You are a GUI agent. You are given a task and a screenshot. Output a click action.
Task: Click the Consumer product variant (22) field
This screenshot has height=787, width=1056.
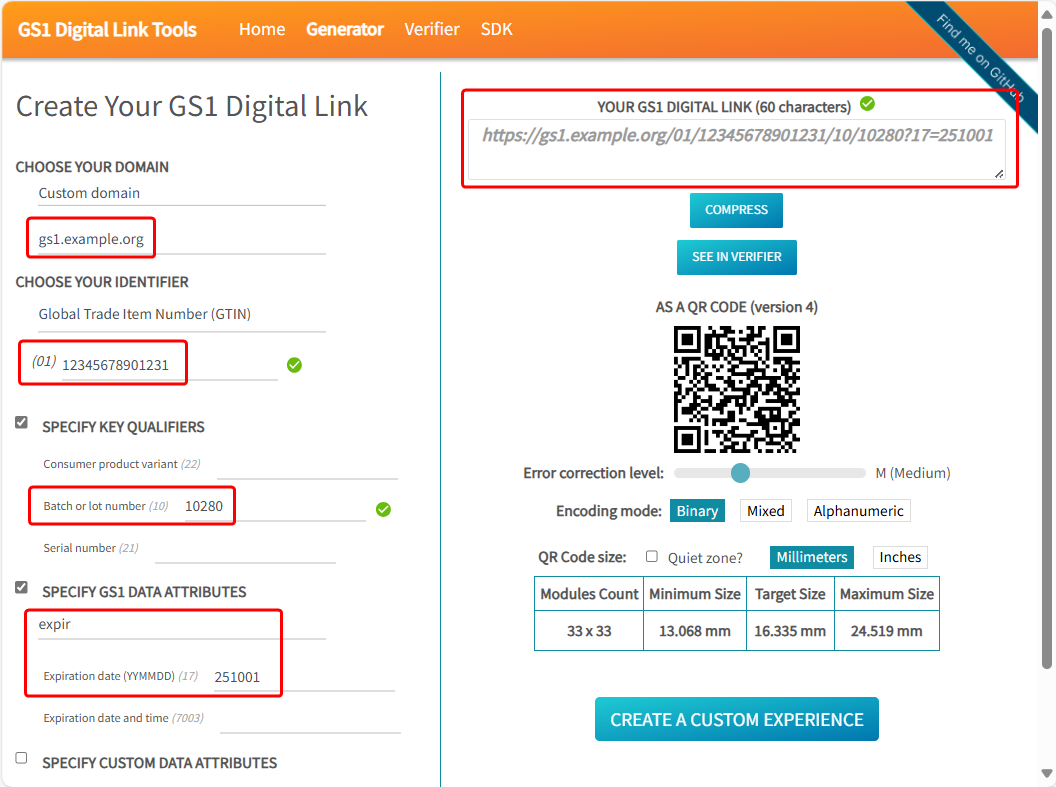[x=307, y=465]
